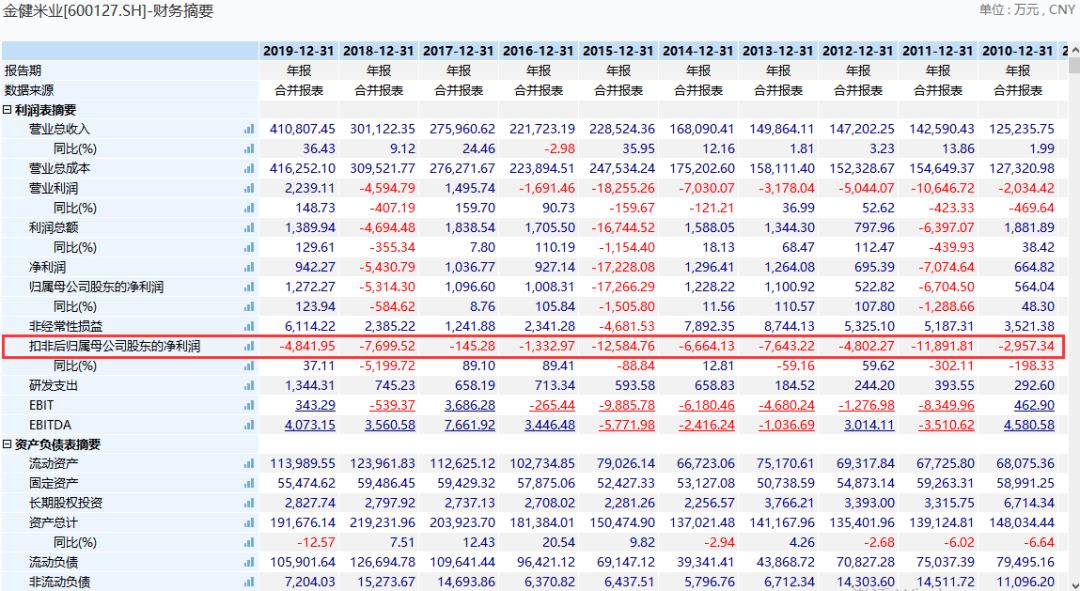Open chart icon for EBITDA row

coord(249,425)
